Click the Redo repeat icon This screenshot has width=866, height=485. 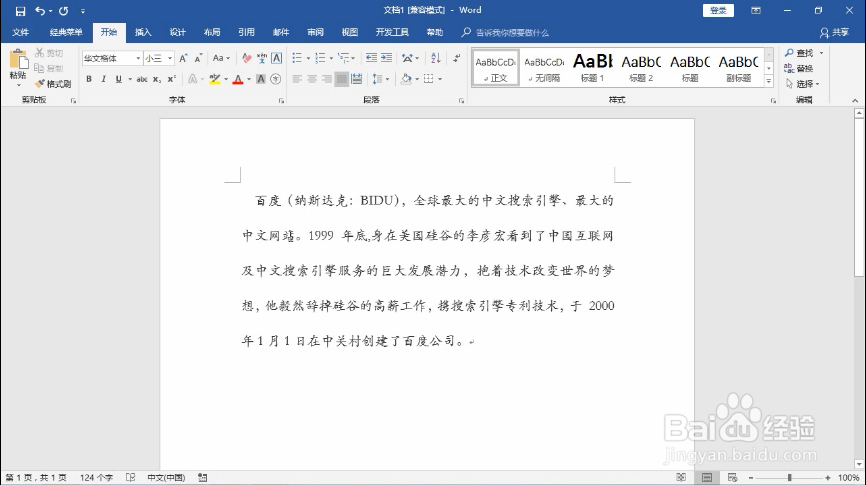pyautogui.click(x=64, y=10)
